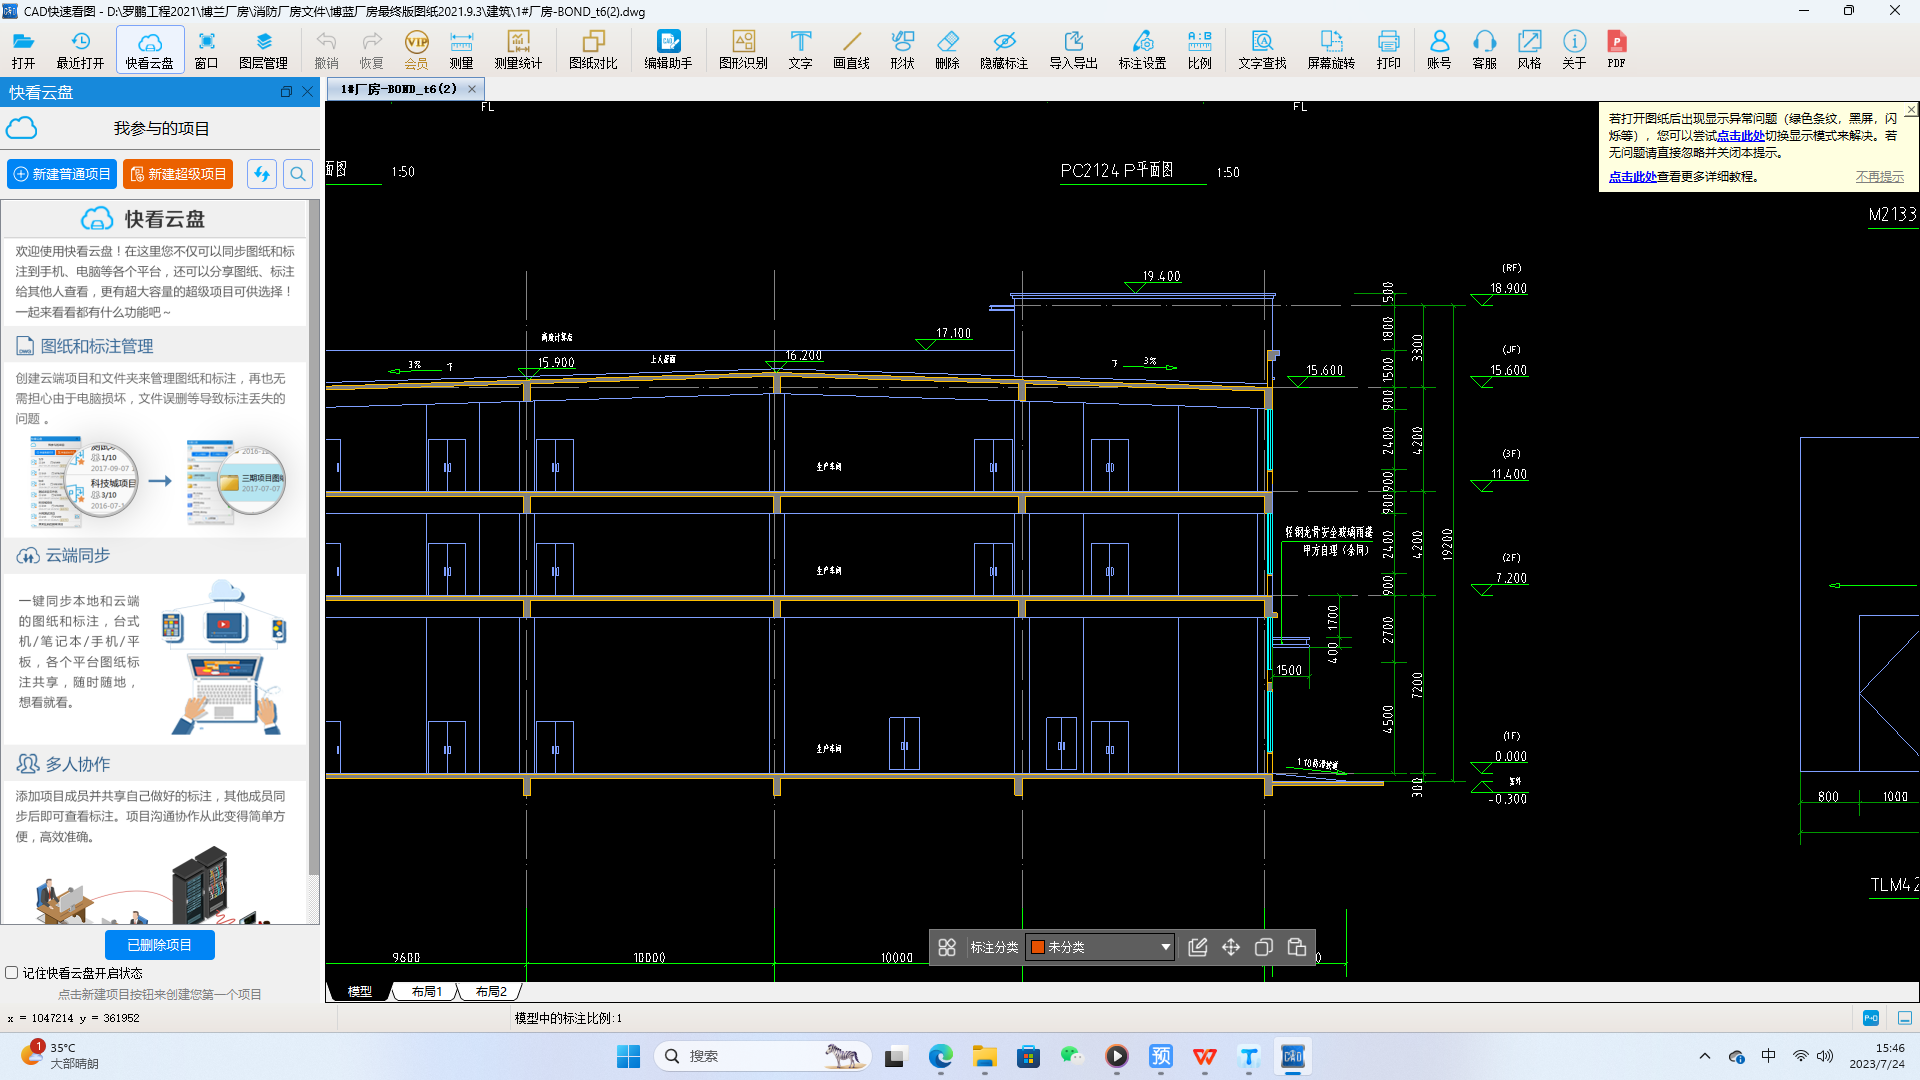Click the 新建普通项目 button
The height and width of the screenshot is (1080, 1920).
(x=62, y=174)
